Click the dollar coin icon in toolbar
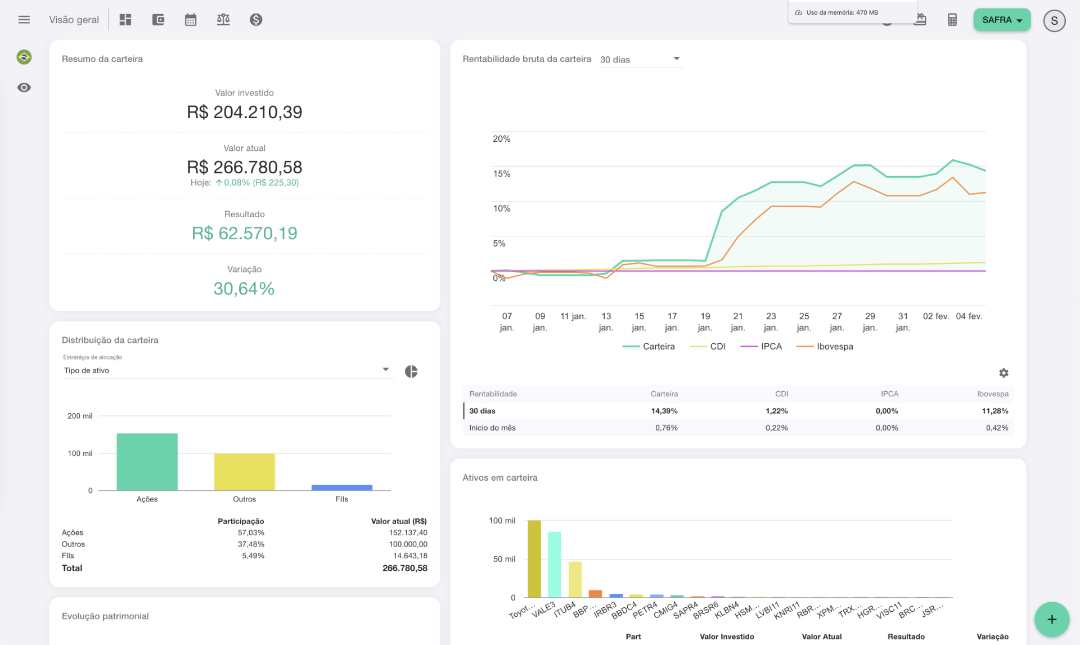Viewport: 1080px width, 645px height. pyautogui.click(x=256, y=20)
